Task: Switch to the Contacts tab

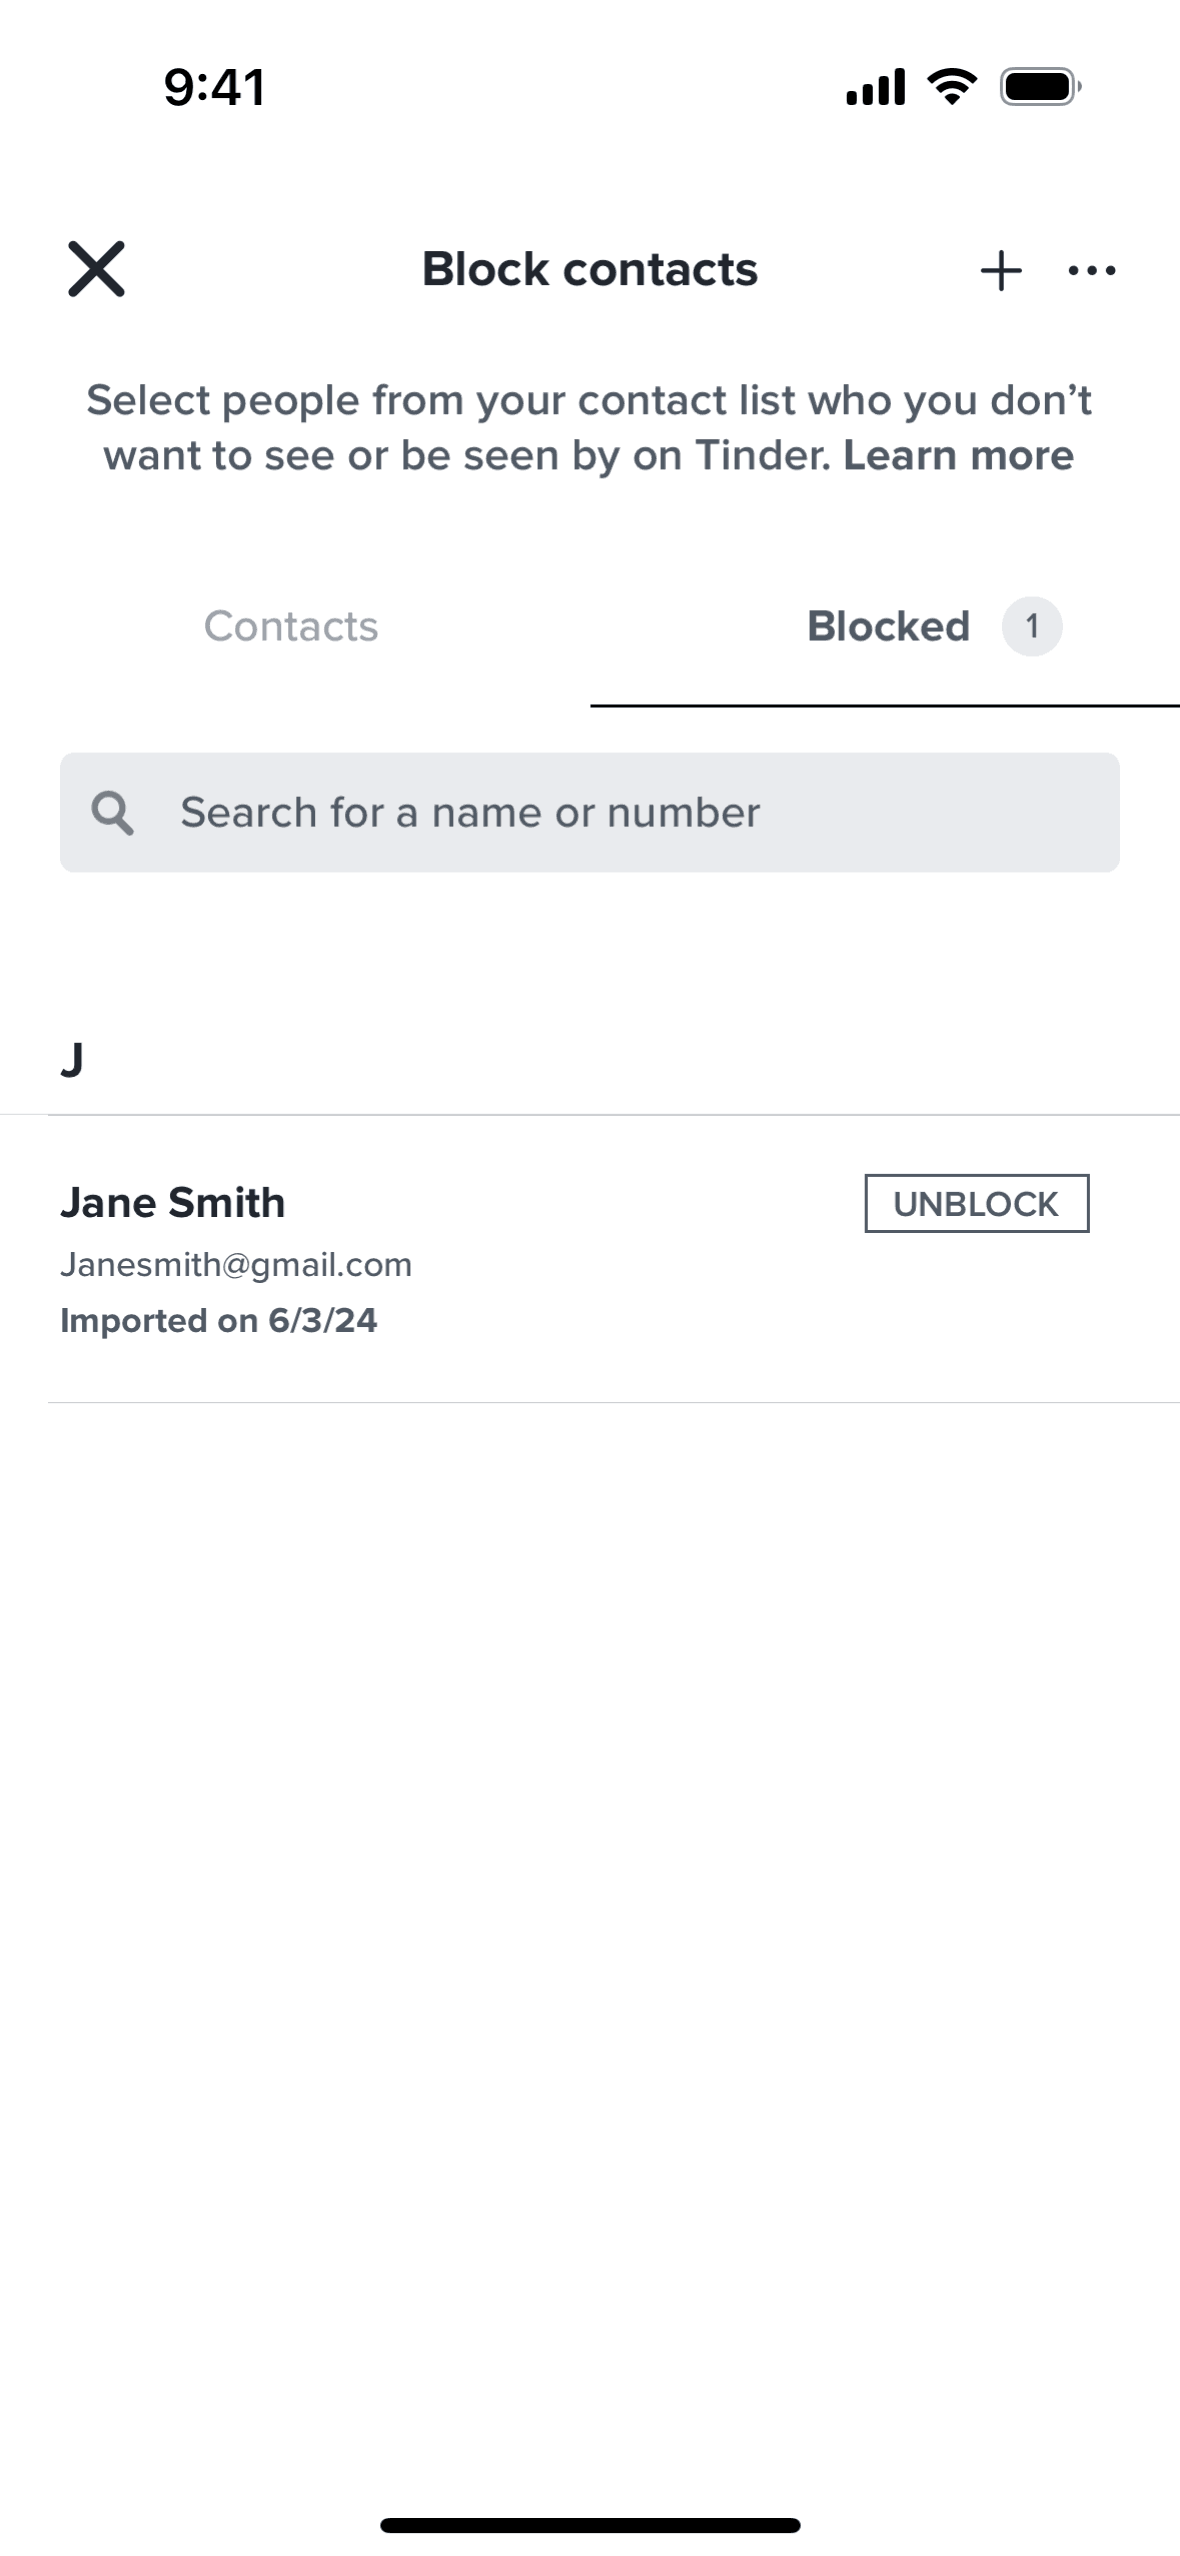Action: pos(291,627)
